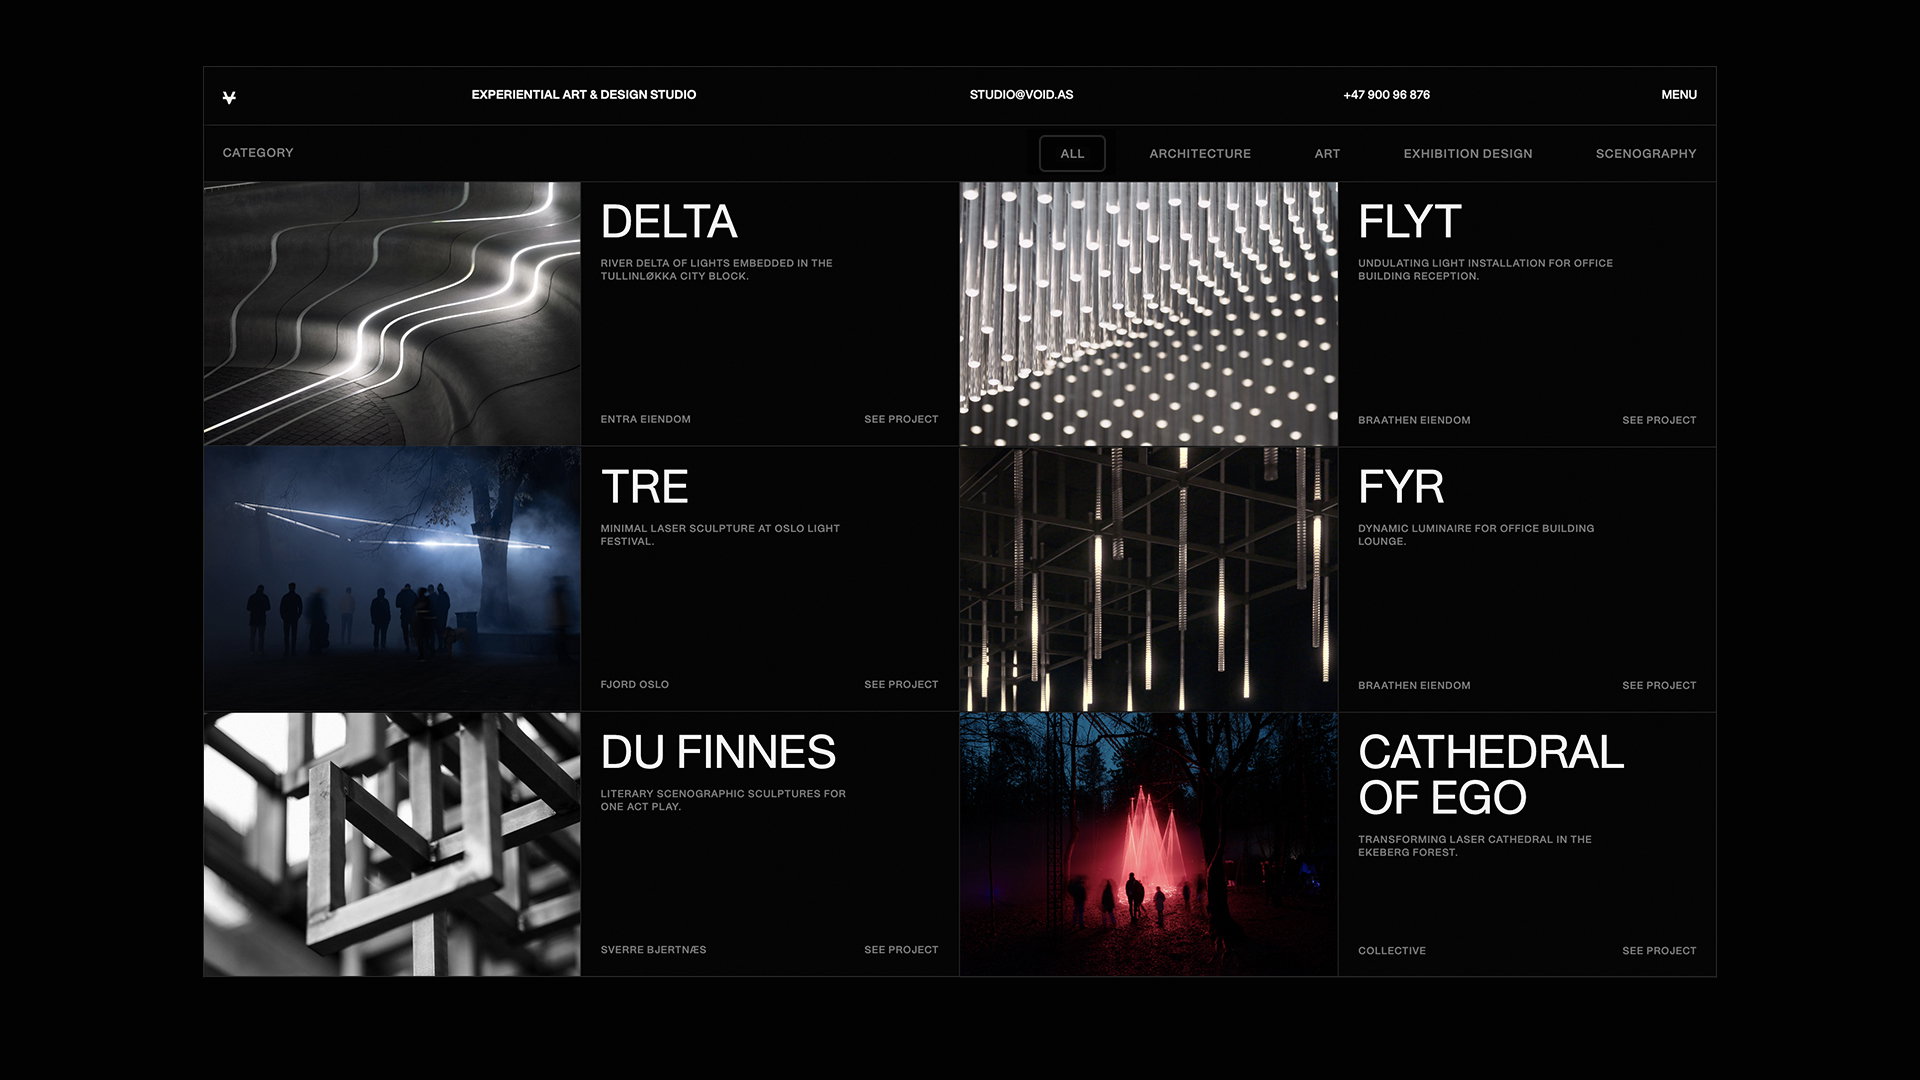Open SEE PROJECT for Du Finnes

click(901, 950)
